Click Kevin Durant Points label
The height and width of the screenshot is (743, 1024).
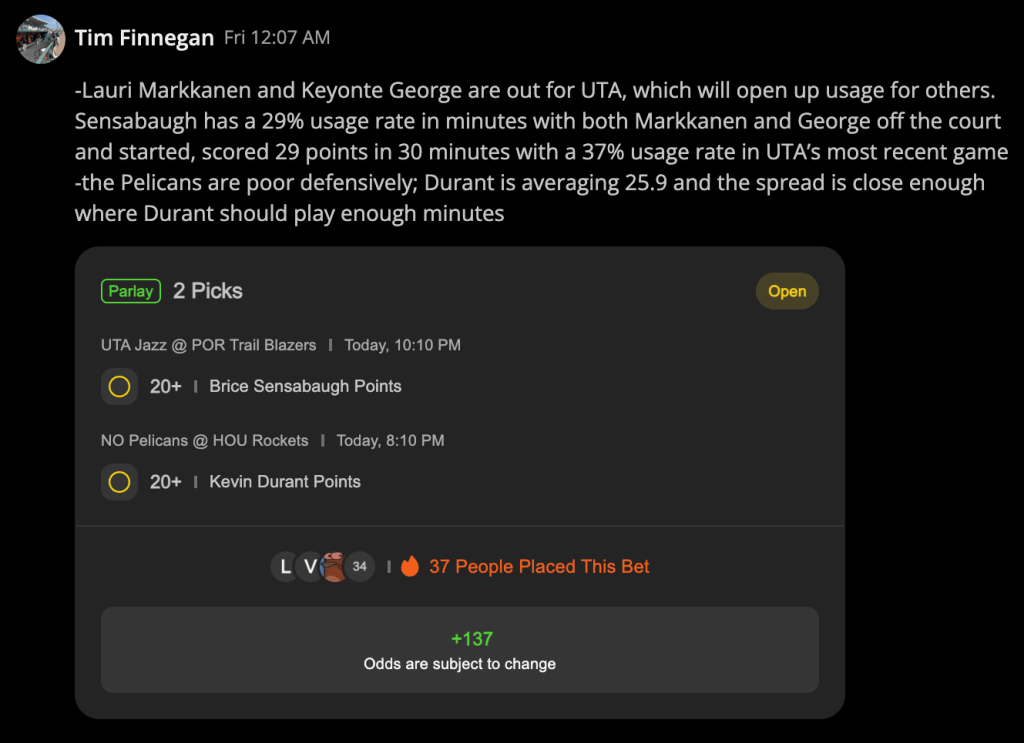pos(285,482)
